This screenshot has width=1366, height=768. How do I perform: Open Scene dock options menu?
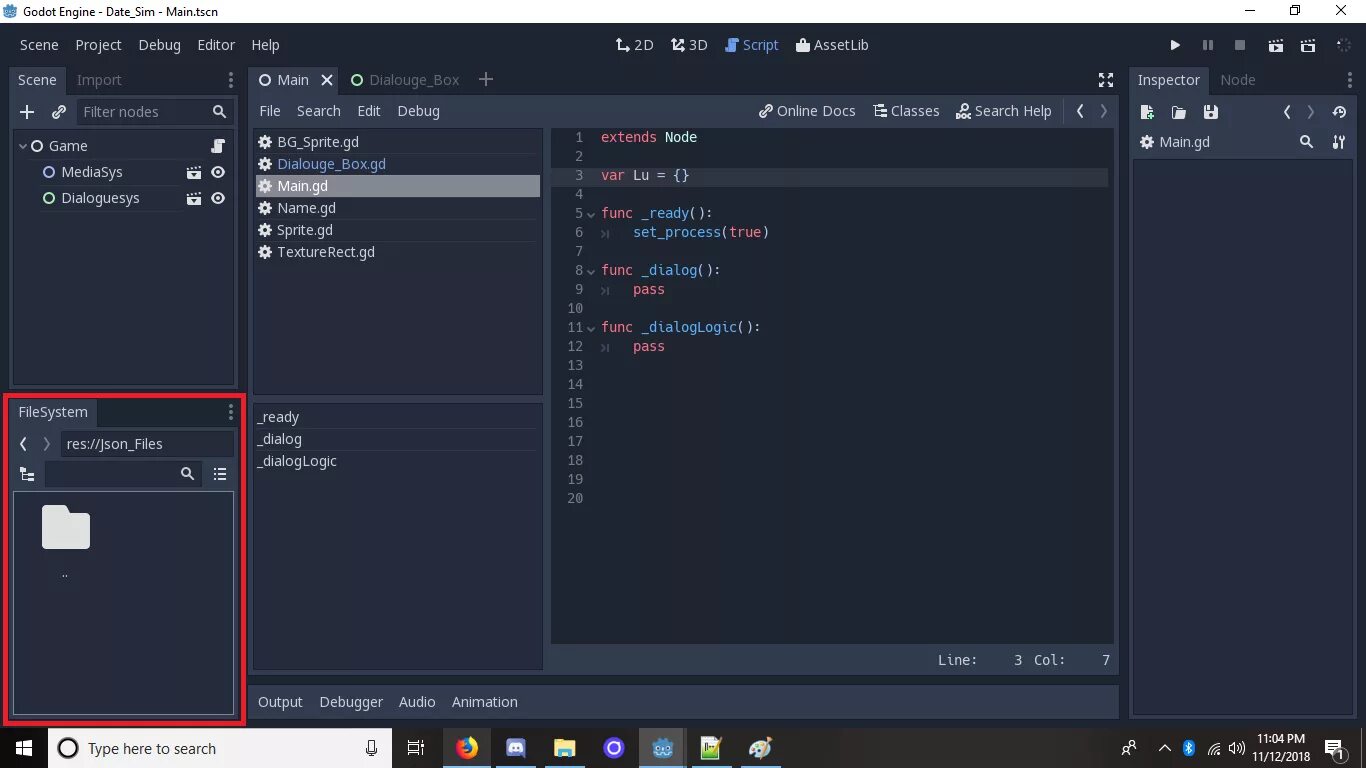point(231,80)
